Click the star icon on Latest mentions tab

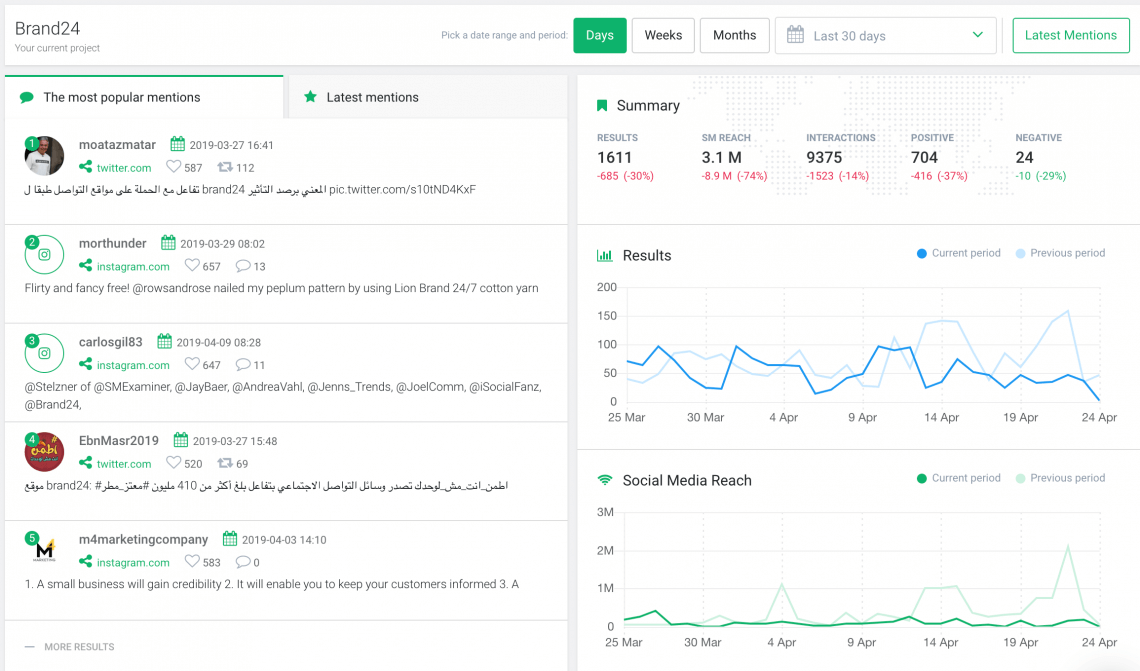click(310, 97)
